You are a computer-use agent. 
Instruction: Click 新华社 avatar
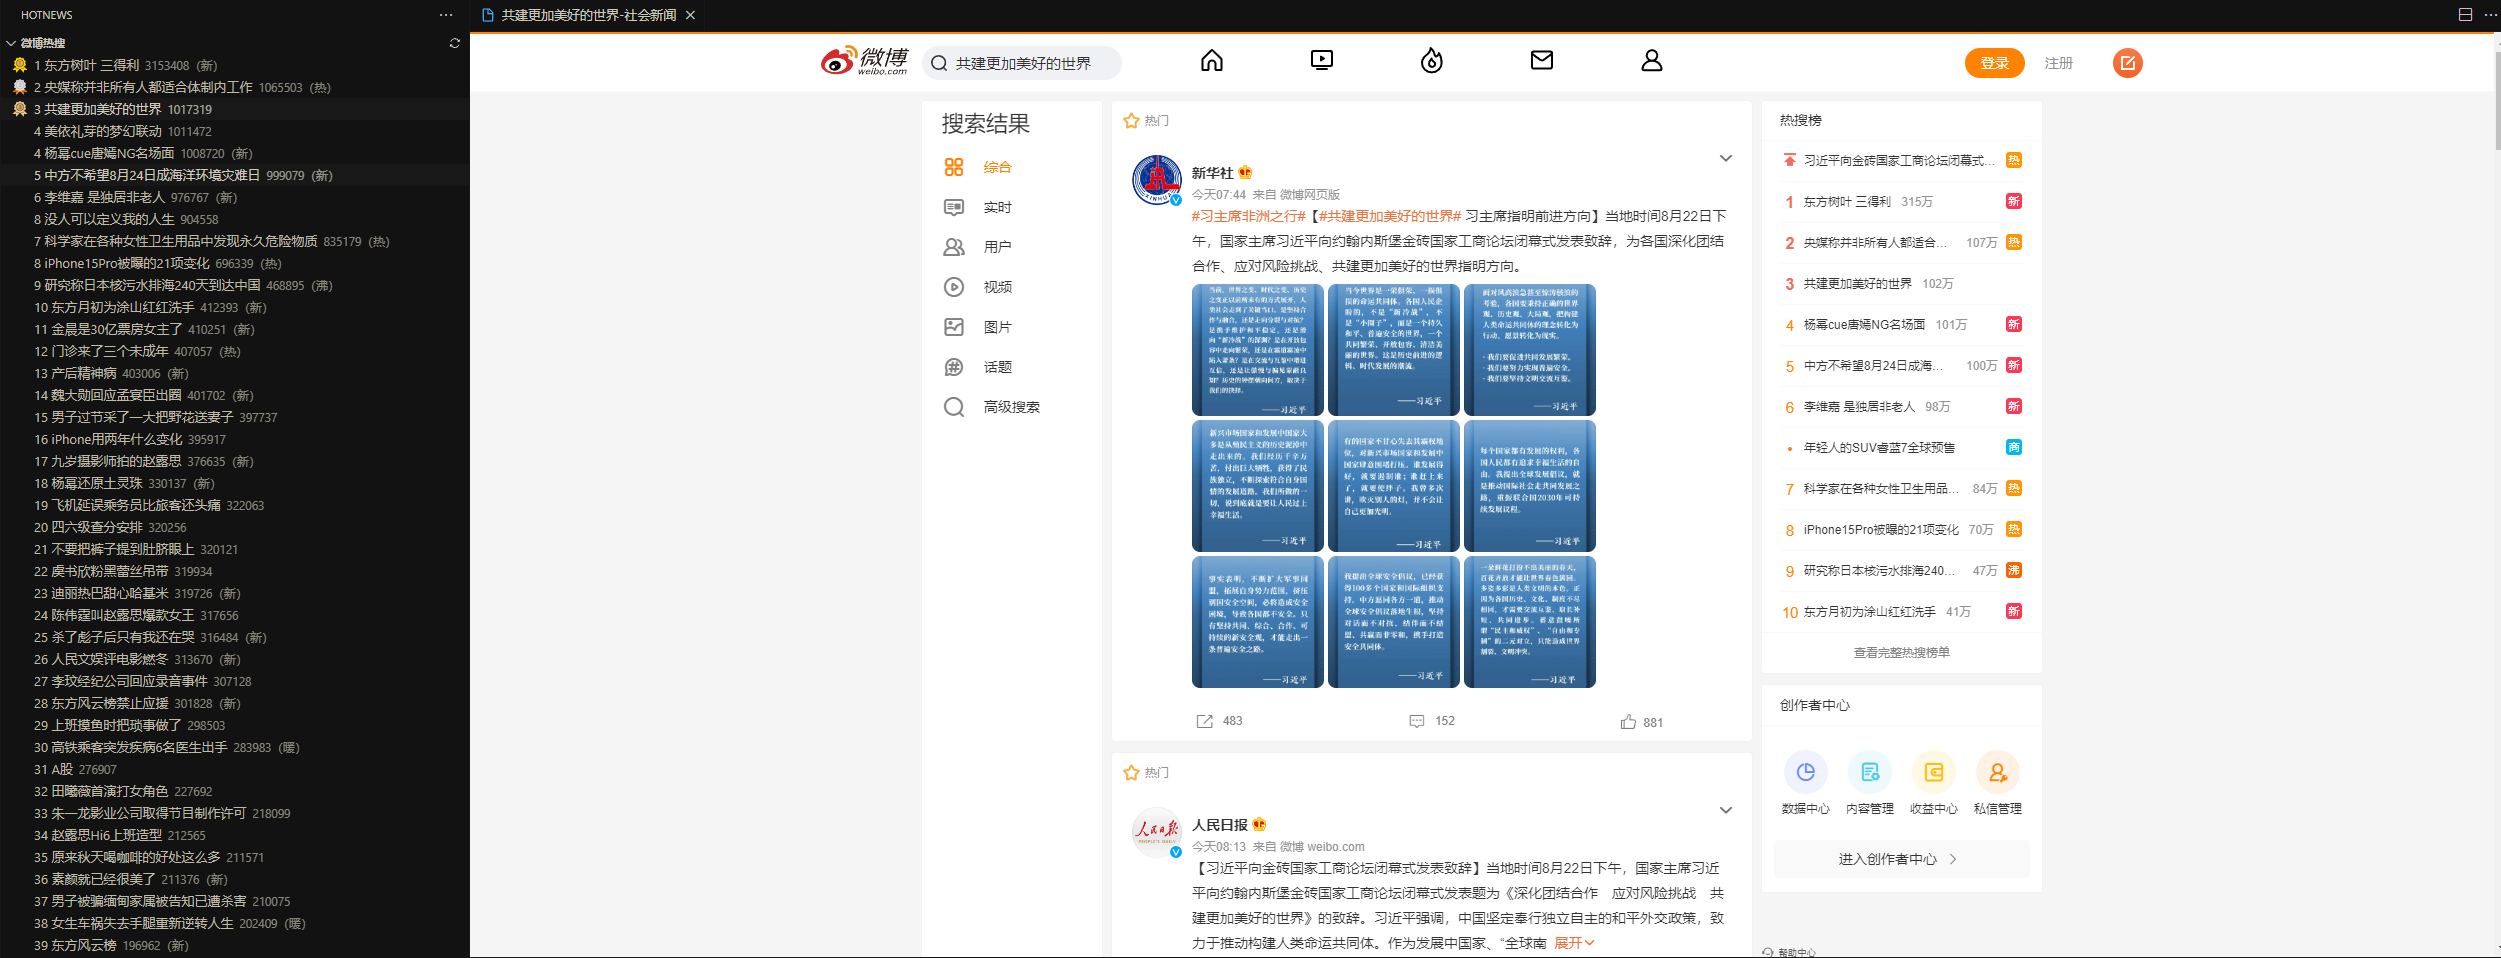tap(1157, 180)
